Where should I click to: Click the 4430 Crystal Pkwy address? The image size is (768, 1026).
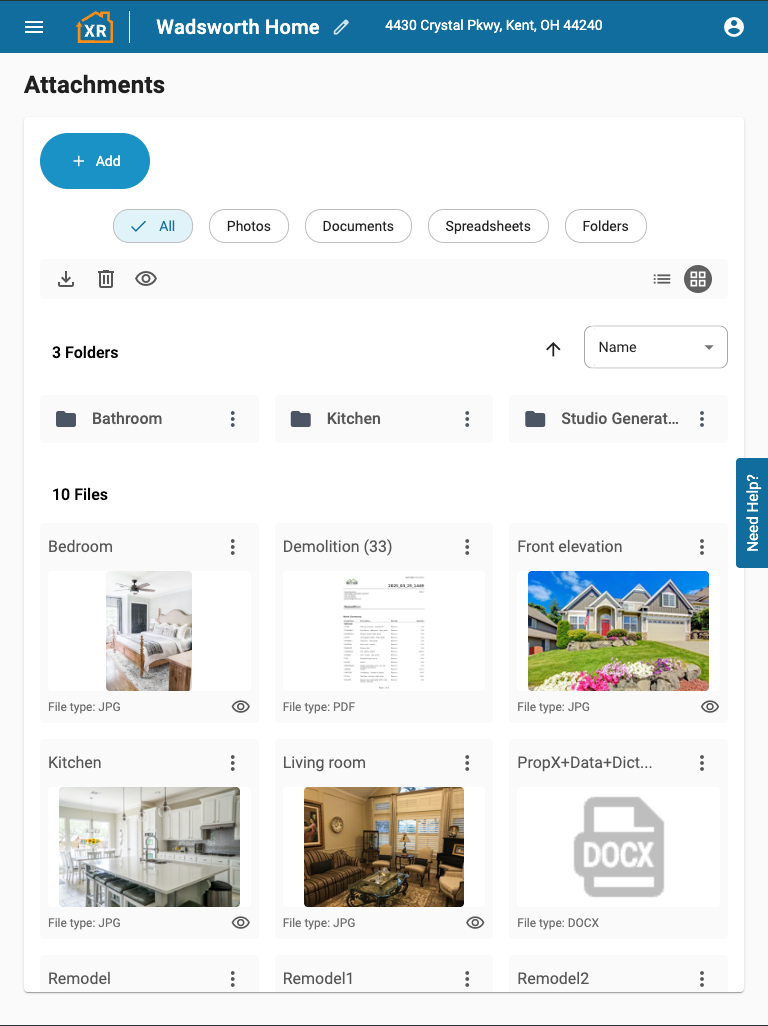point(494,26)
